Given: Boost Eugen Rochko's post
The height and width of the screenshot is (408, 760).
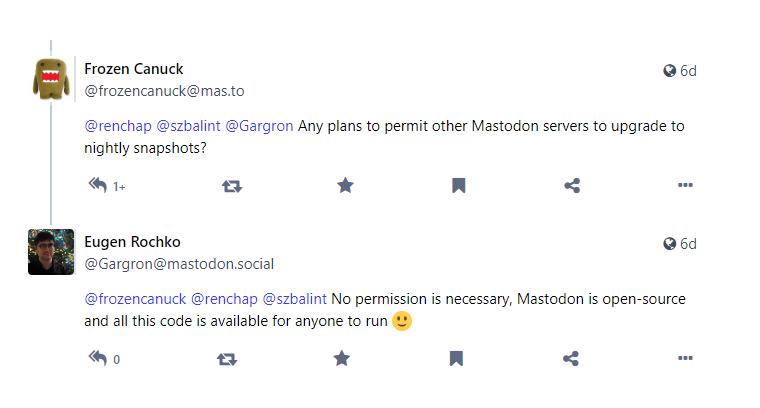Looking at the screenshot, I should (x=227, y=359).
